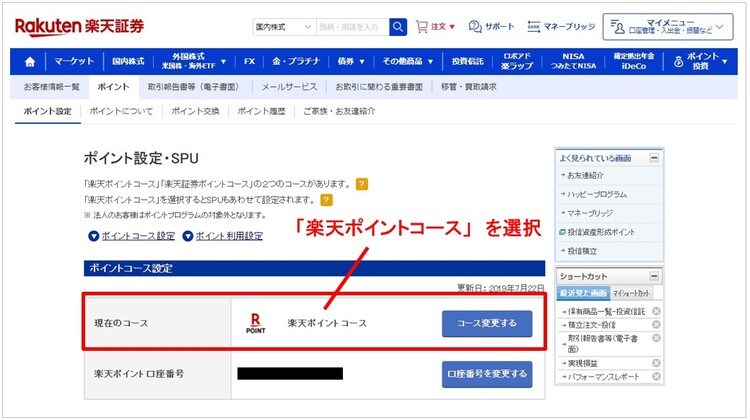
Task: Click yellow help icon beside SPU sentence
Action: (326, 200)
